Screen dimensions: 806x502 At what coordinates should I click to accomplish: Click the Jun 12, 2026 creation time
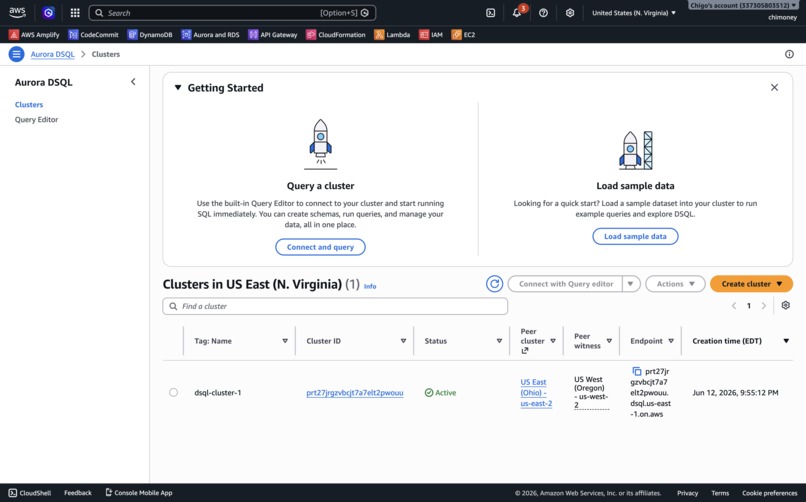tap(735, 393)
